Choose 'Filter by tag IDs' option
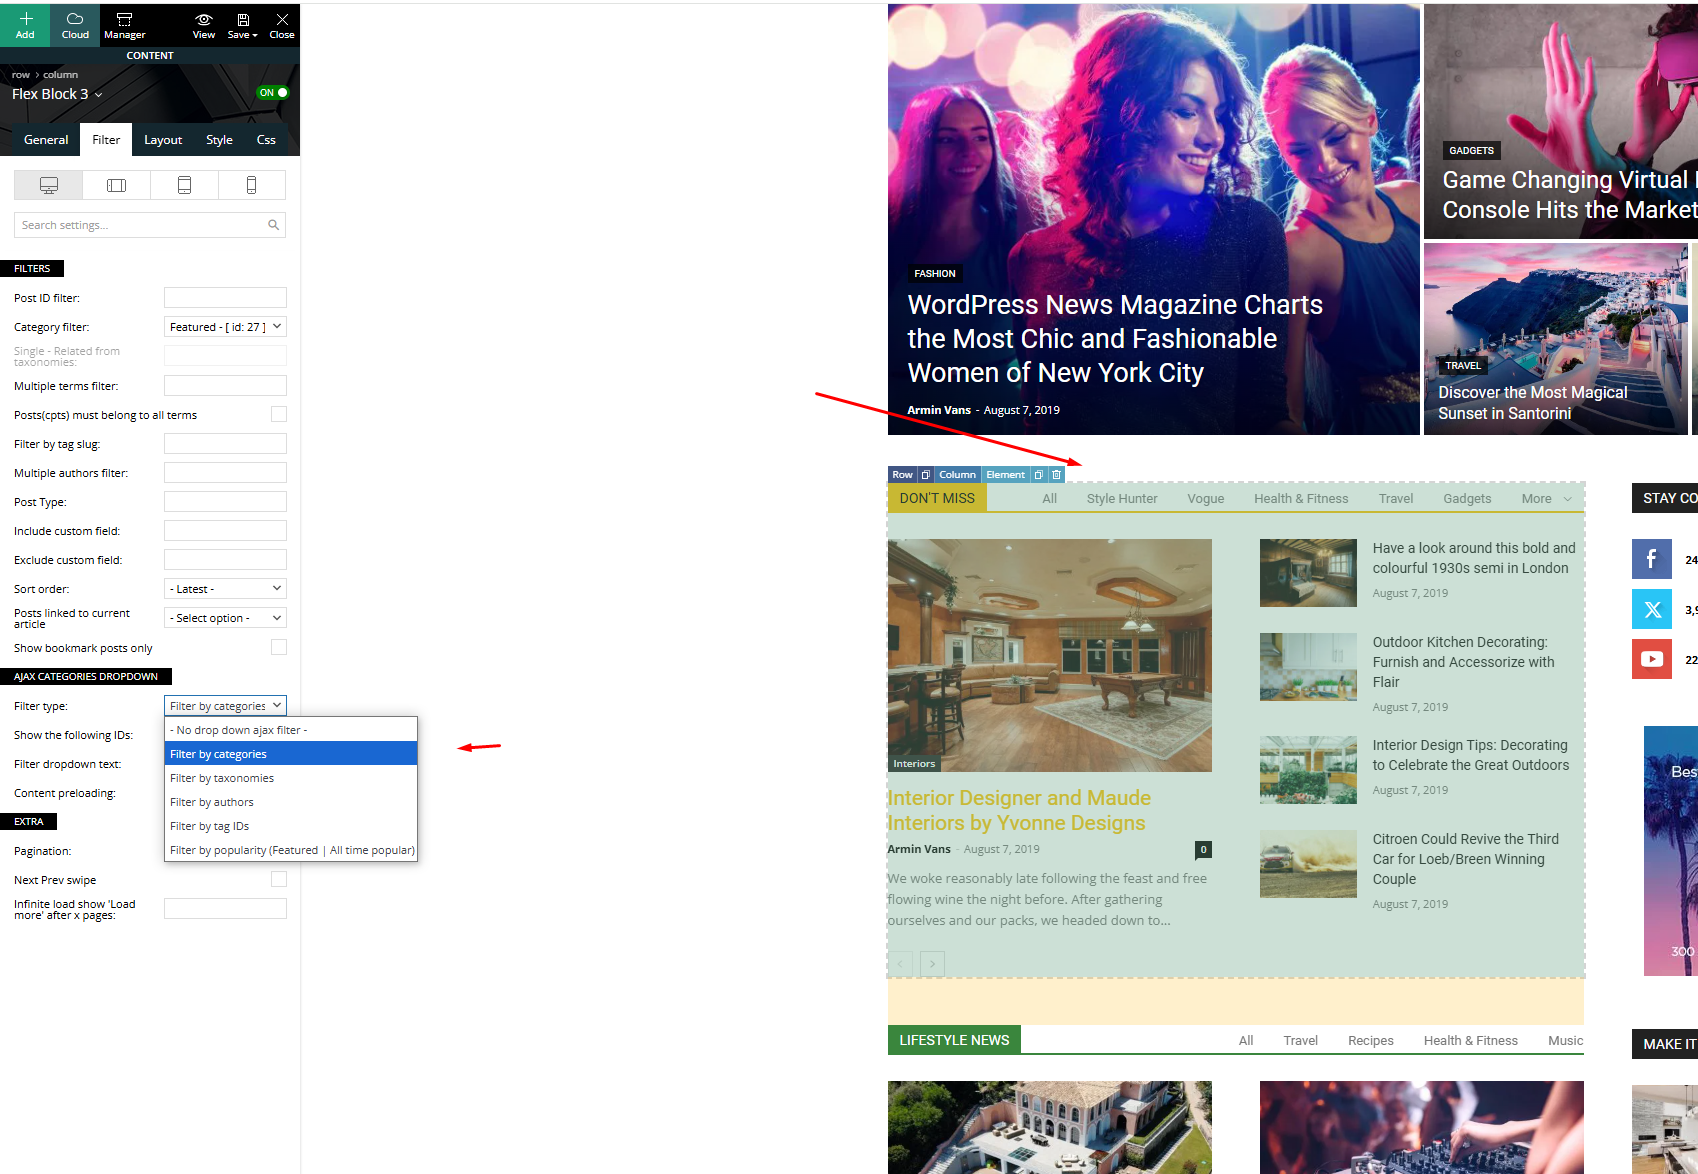This screenshot has height=1174, width=1698. click(x=290, y=826)
